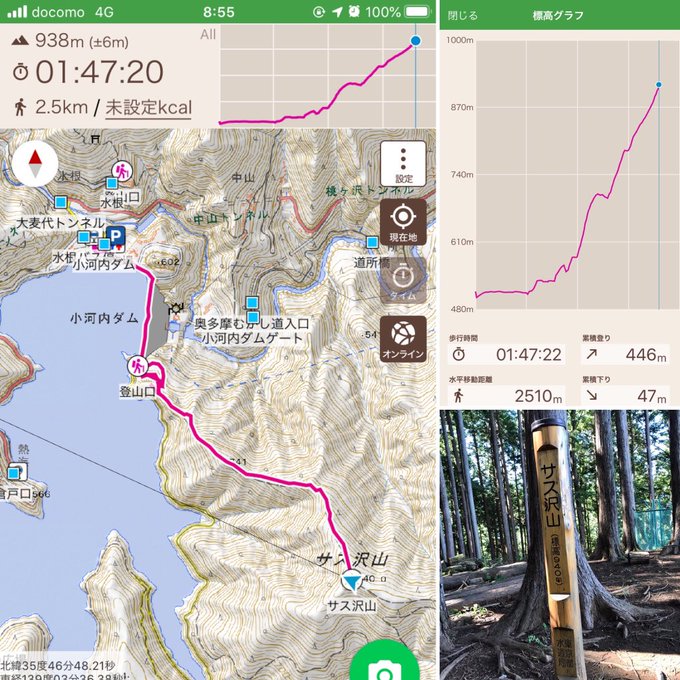The height and width of the screenshot is (680, 680).
Task: Tap the 道所橋 blue square waypoint
Action: pyautogui.click(x=372, y=242)
